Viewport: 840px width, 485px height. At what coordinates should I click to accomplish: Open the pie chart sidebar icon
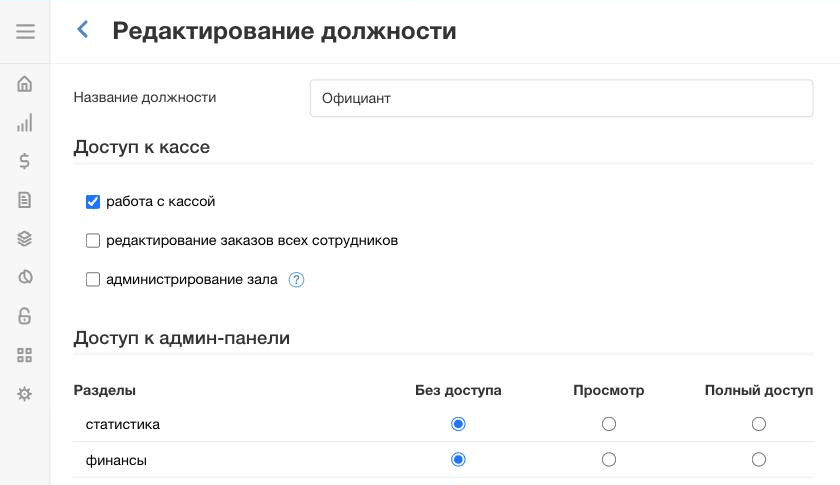[x=25, y=277]
